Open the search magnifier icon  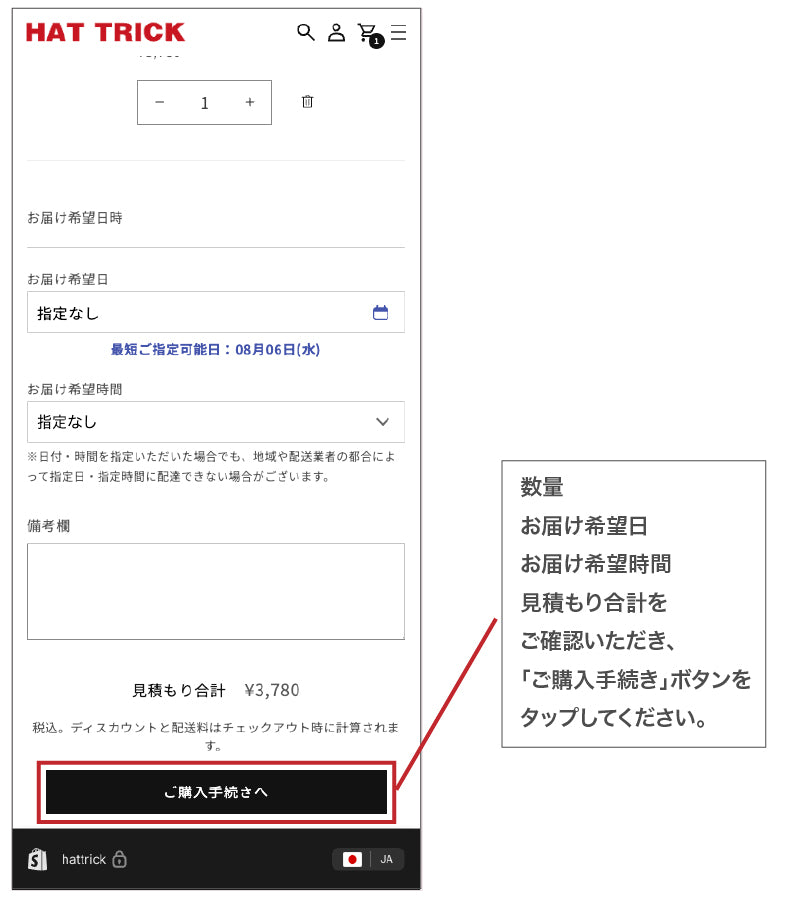[x=306, y=32]
